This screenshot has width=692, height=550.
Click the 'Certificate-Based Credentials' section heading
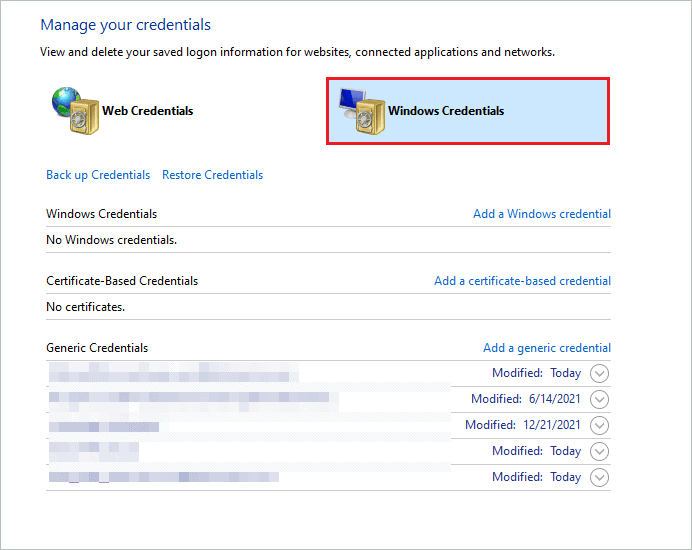pos(122,281)
